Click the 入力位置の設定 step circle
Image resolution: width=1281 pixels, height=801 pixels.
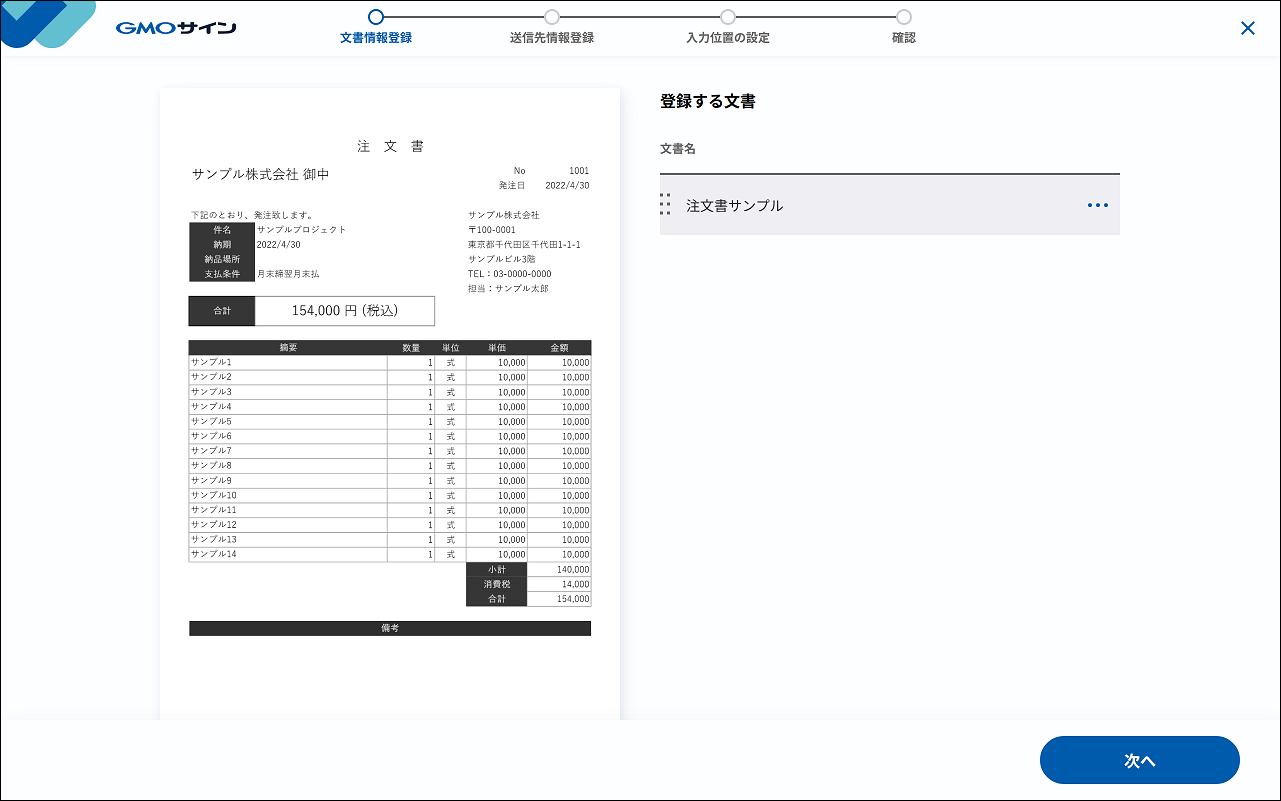[728, 16]
